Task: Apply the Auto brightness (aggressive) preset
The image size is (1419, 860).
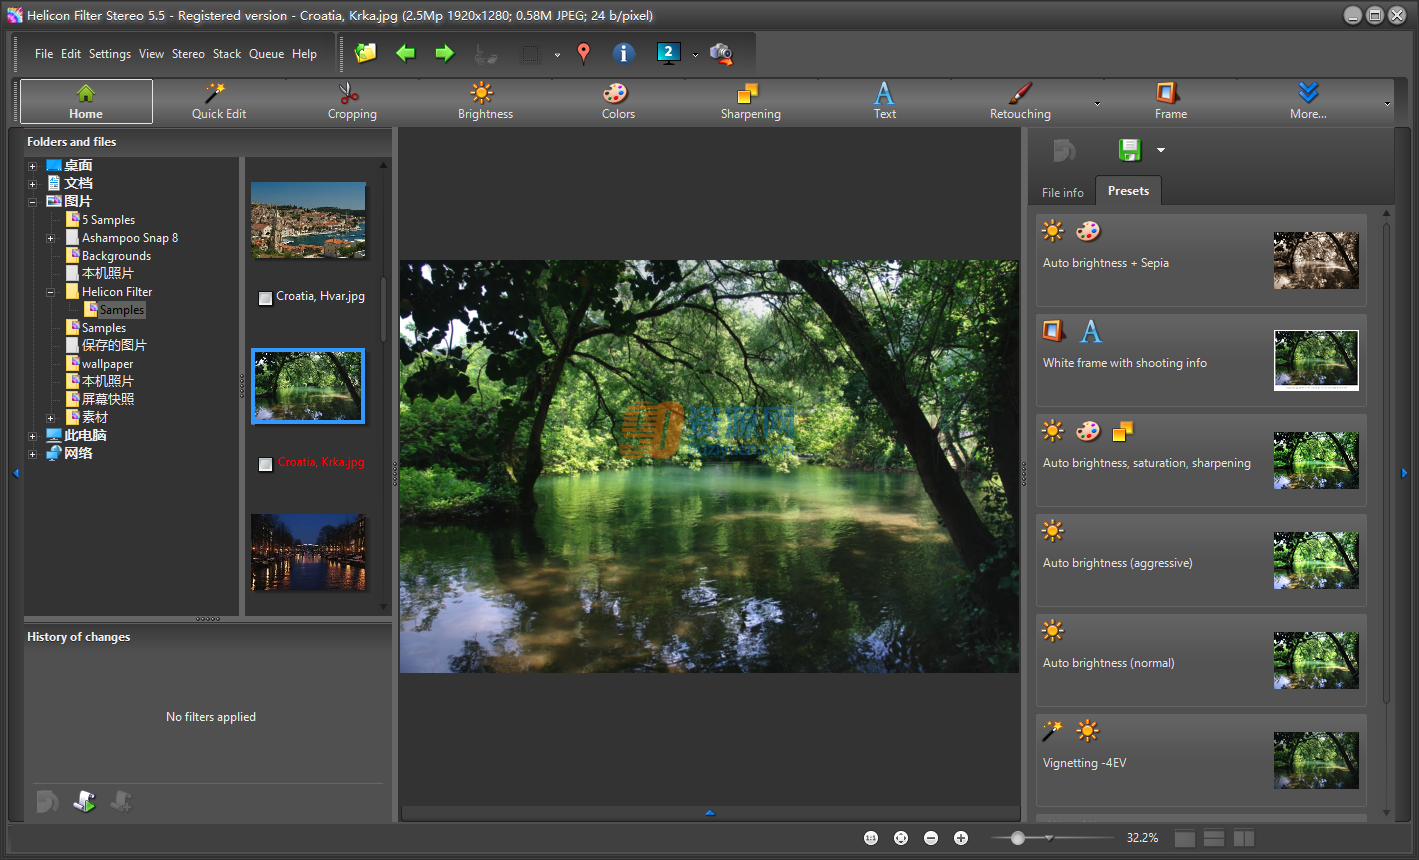Action: (x=1201, y=560)
